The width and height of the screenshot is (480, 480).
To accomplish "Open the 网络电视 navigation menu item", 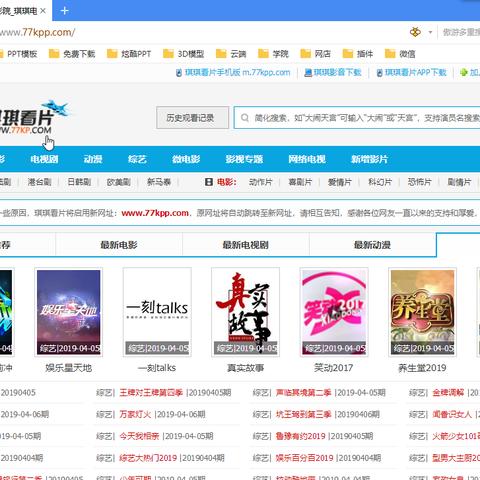I will click(x=307, y=159).
